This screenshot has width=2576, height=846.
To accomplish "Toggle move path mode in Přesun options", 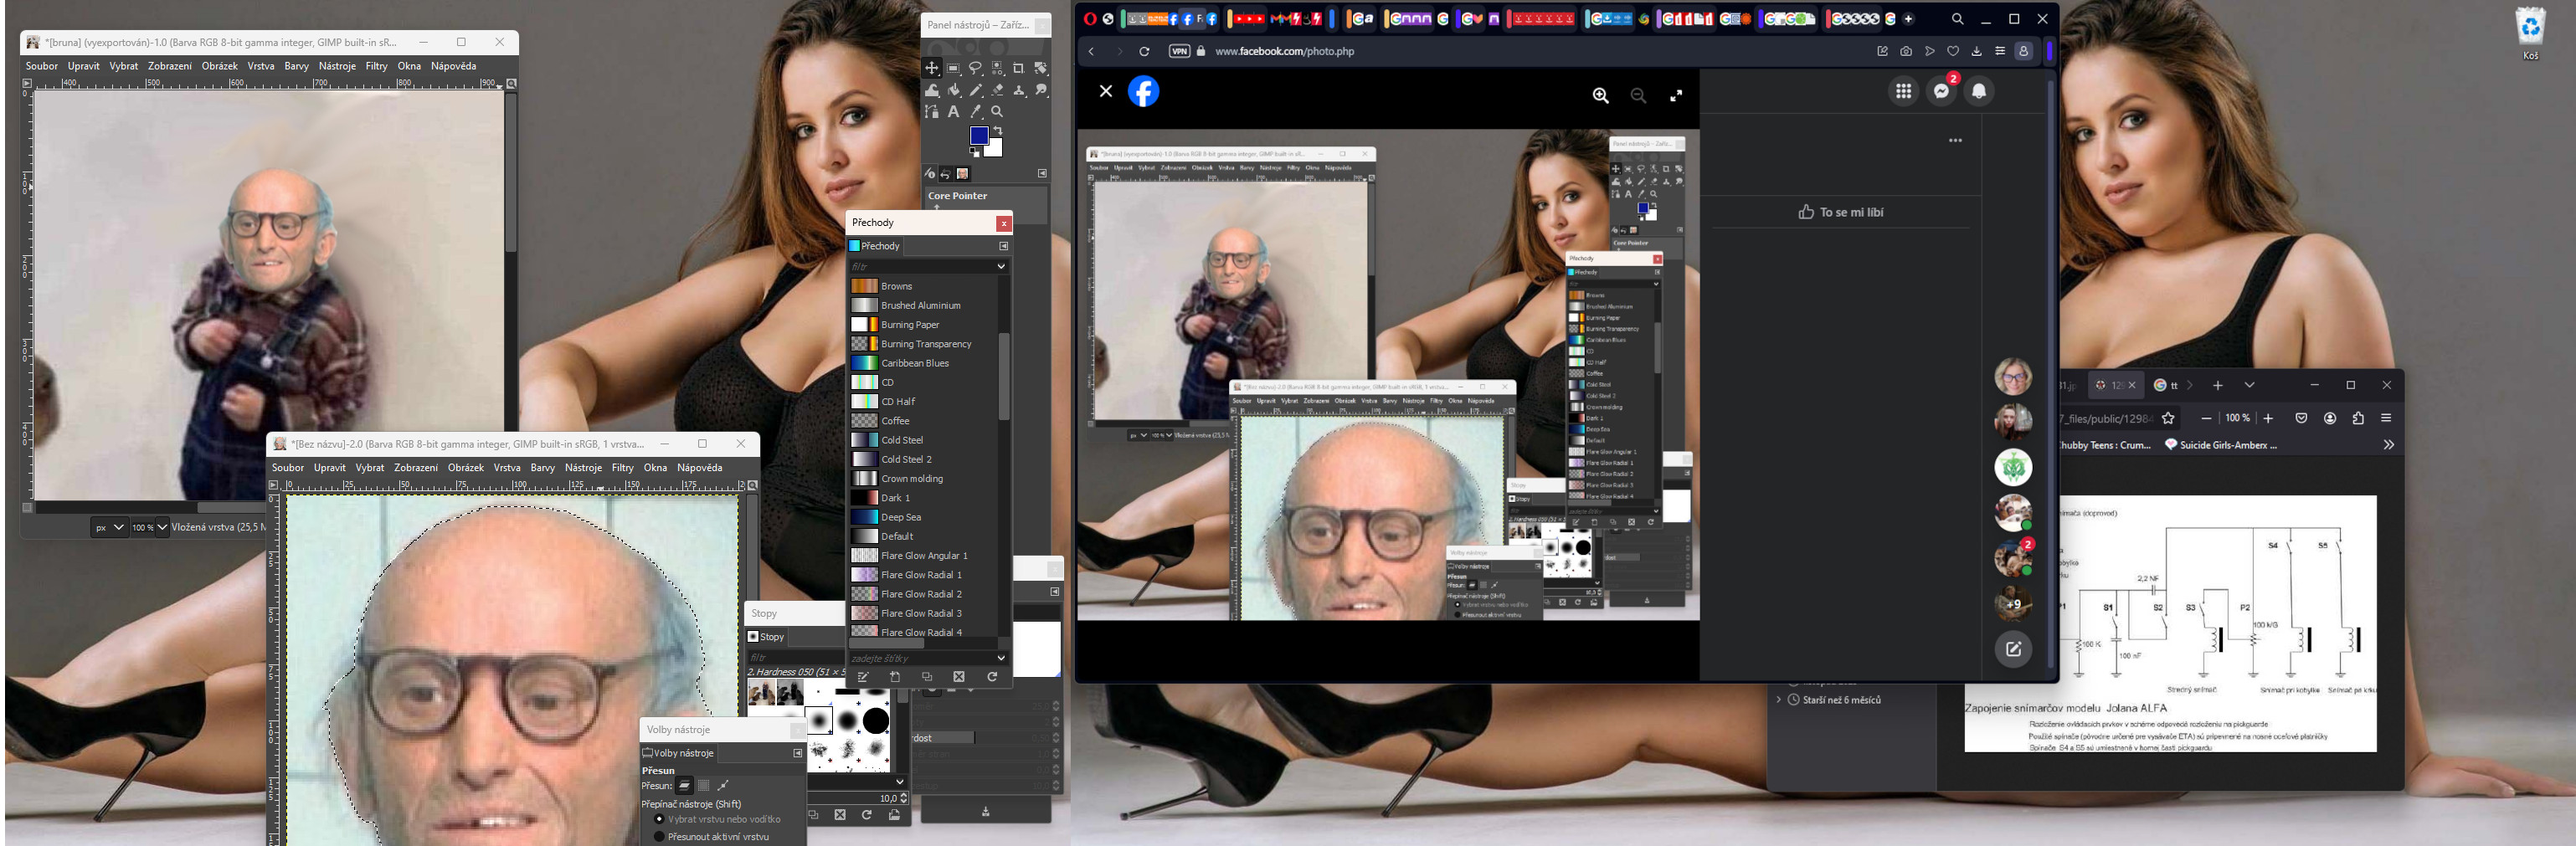I will tap(723, 786).
